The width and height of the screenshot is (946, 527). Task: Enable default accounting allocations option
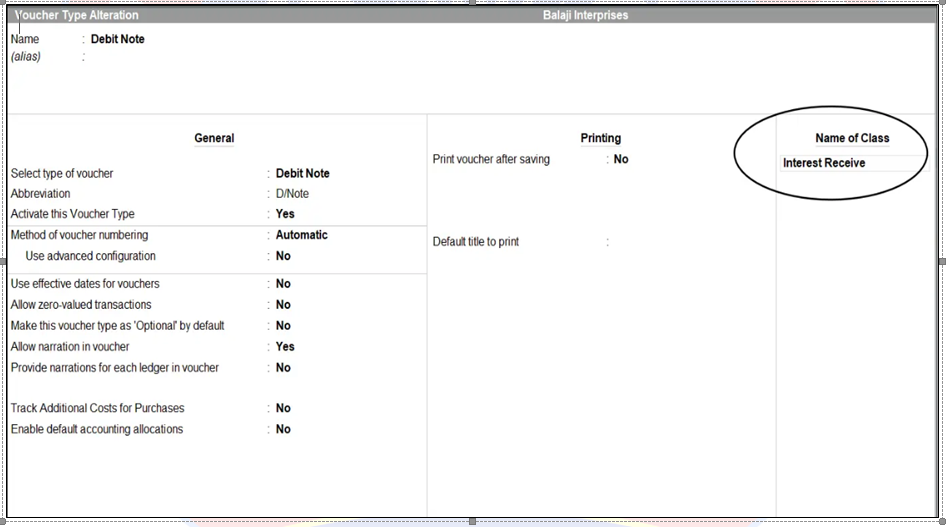coord(283,429)
